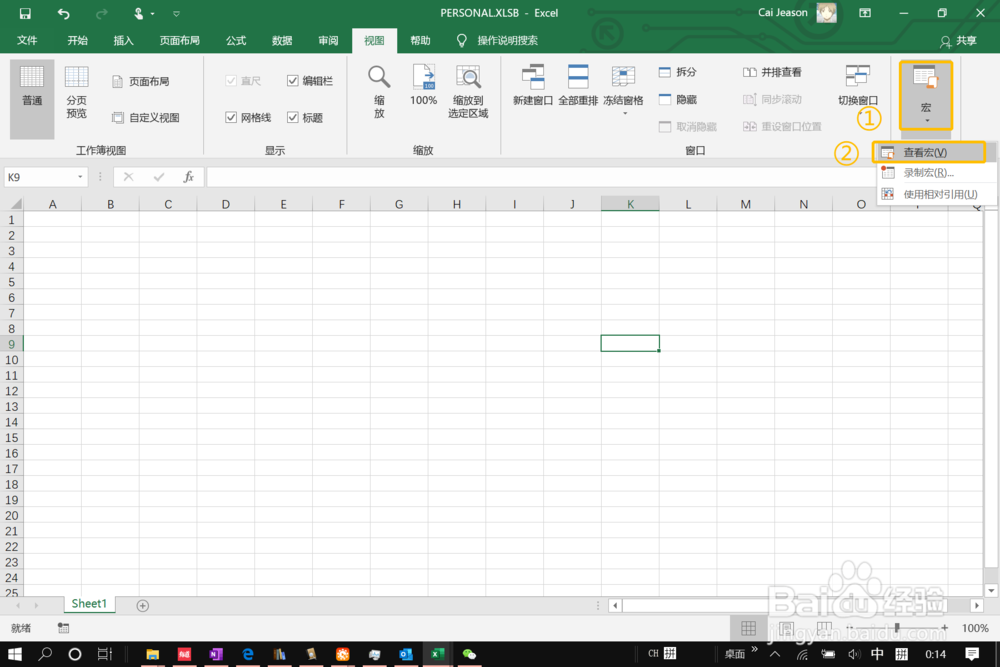
Task: Open Microsoft Edge from taskbar
Action: [x=247, y=654]
